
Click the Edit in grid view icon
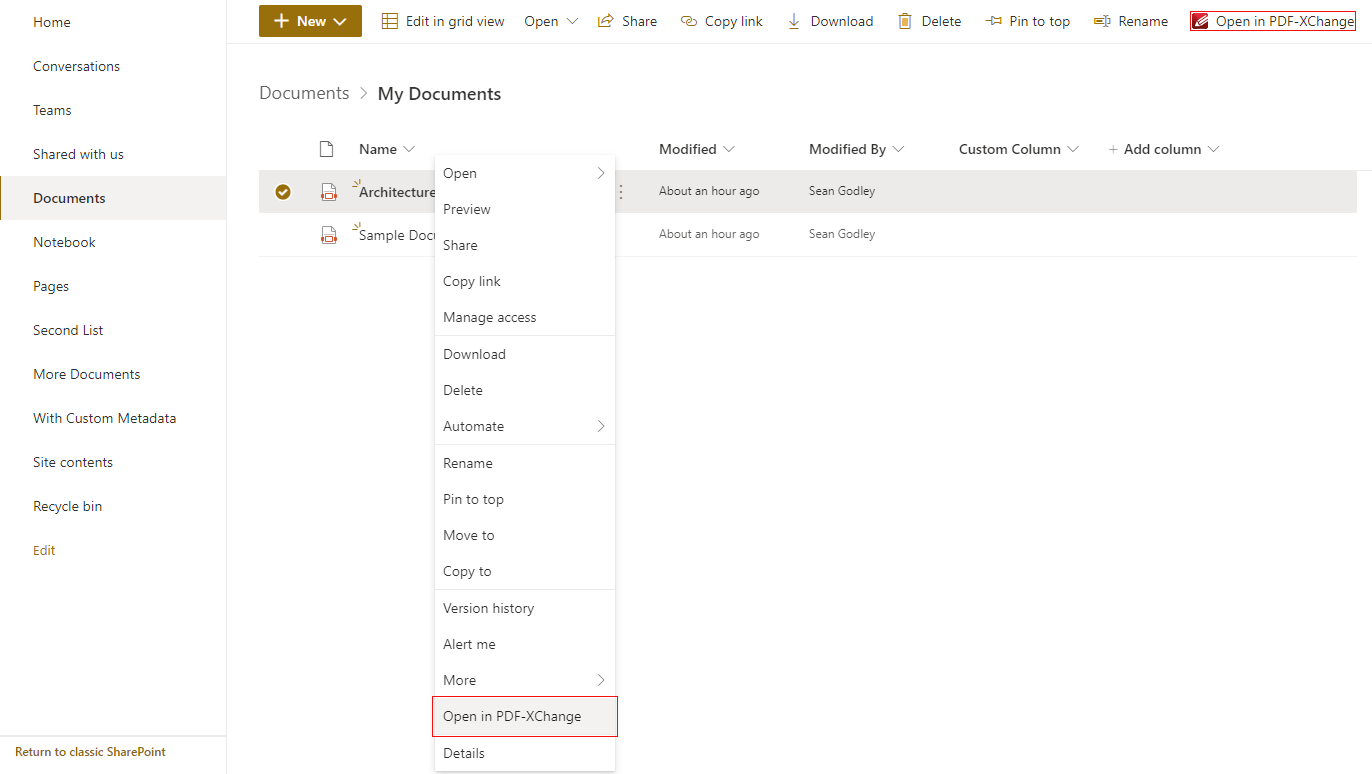[x=390, y=21]
